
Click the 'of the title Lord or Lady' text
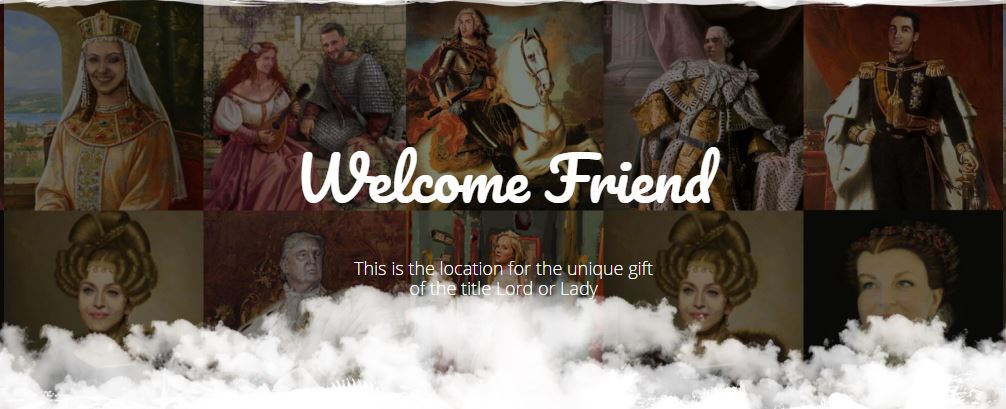point(504,289)
